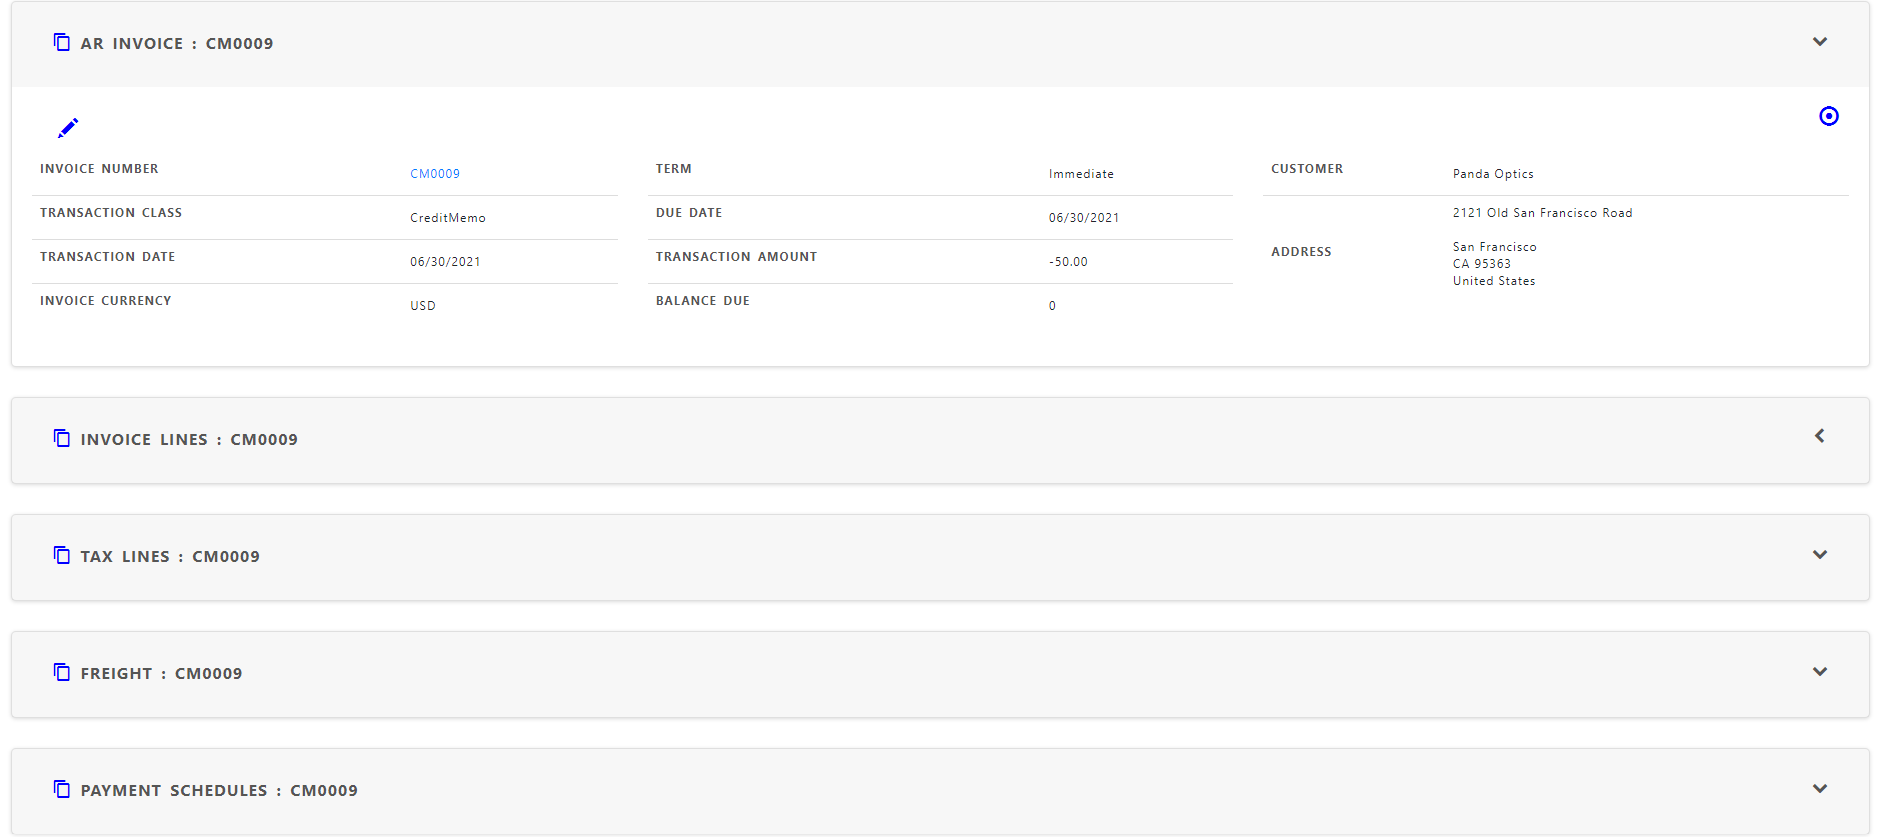Select the CA 95363 address line
Image resolution: width=1878 pixels, height=837 pixels.
point(1482,264)
